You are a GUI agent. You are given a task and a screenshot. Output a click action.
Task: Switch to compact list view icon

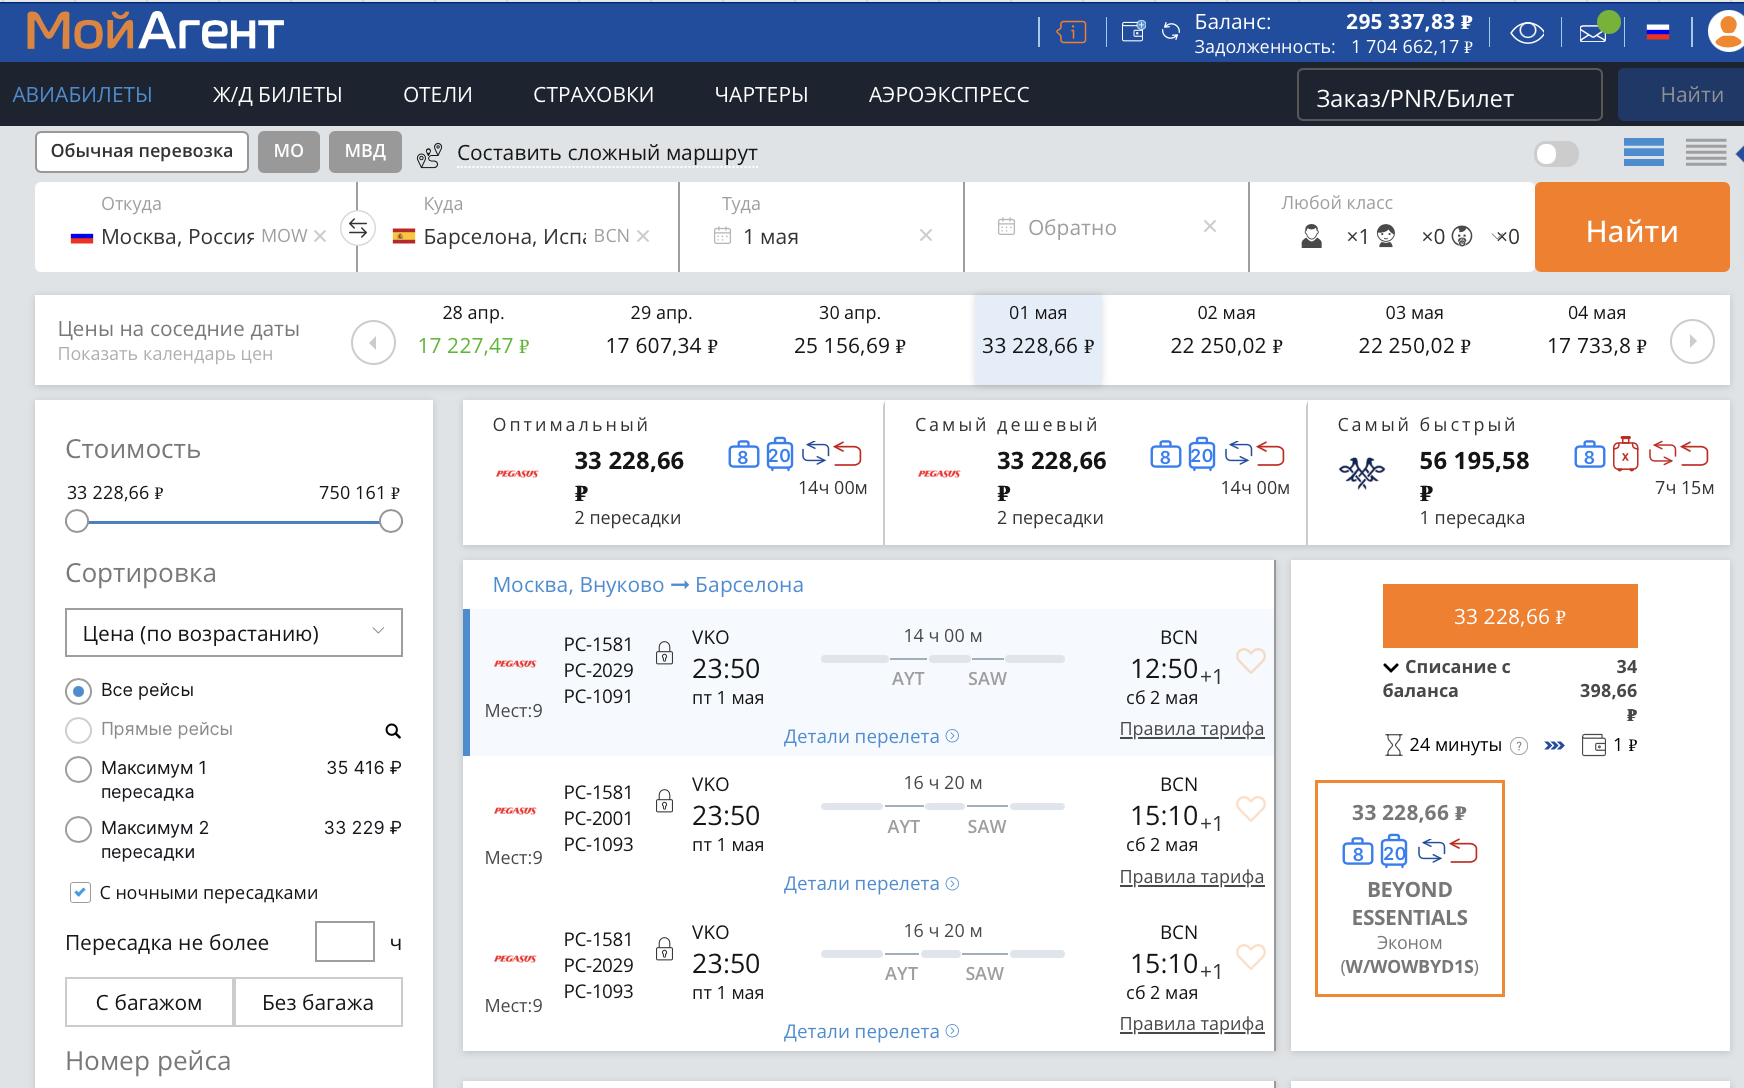[1705, 153]
